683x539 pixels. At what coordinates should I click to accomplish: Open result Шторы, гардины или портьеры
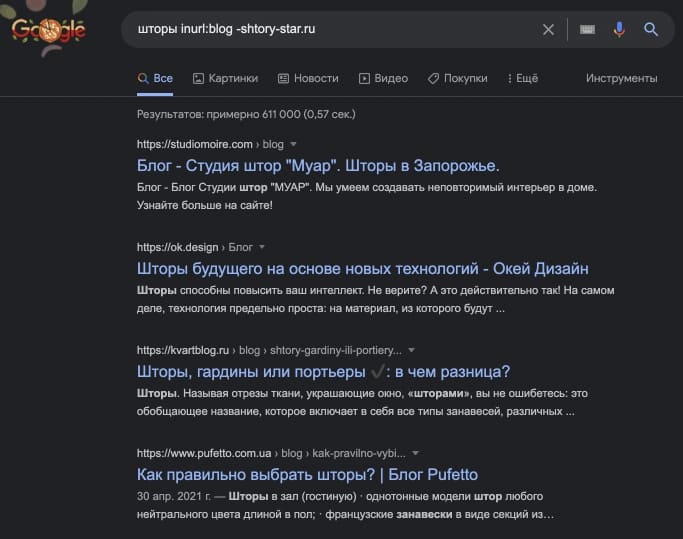(323, 372)
